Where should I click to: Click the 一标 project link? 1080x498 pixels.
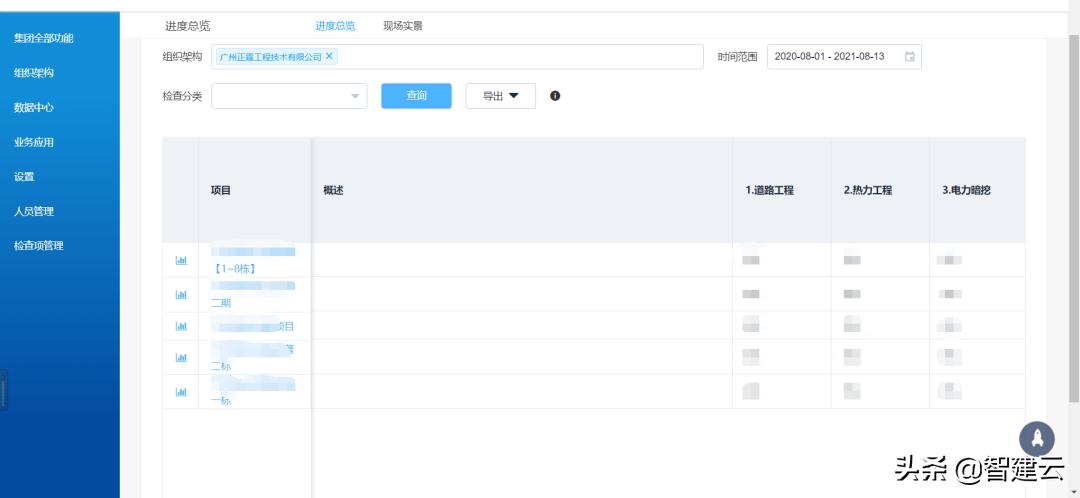(221, 400)
